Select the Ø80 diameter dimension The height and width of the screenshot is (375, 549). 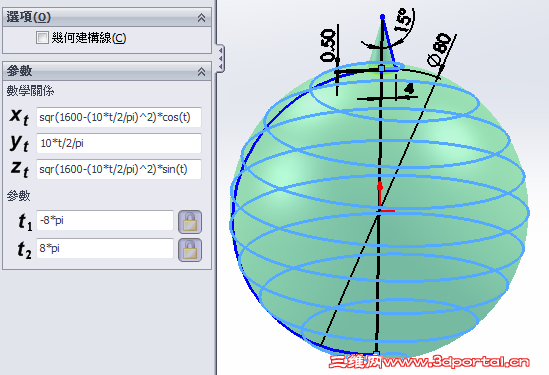439,50
